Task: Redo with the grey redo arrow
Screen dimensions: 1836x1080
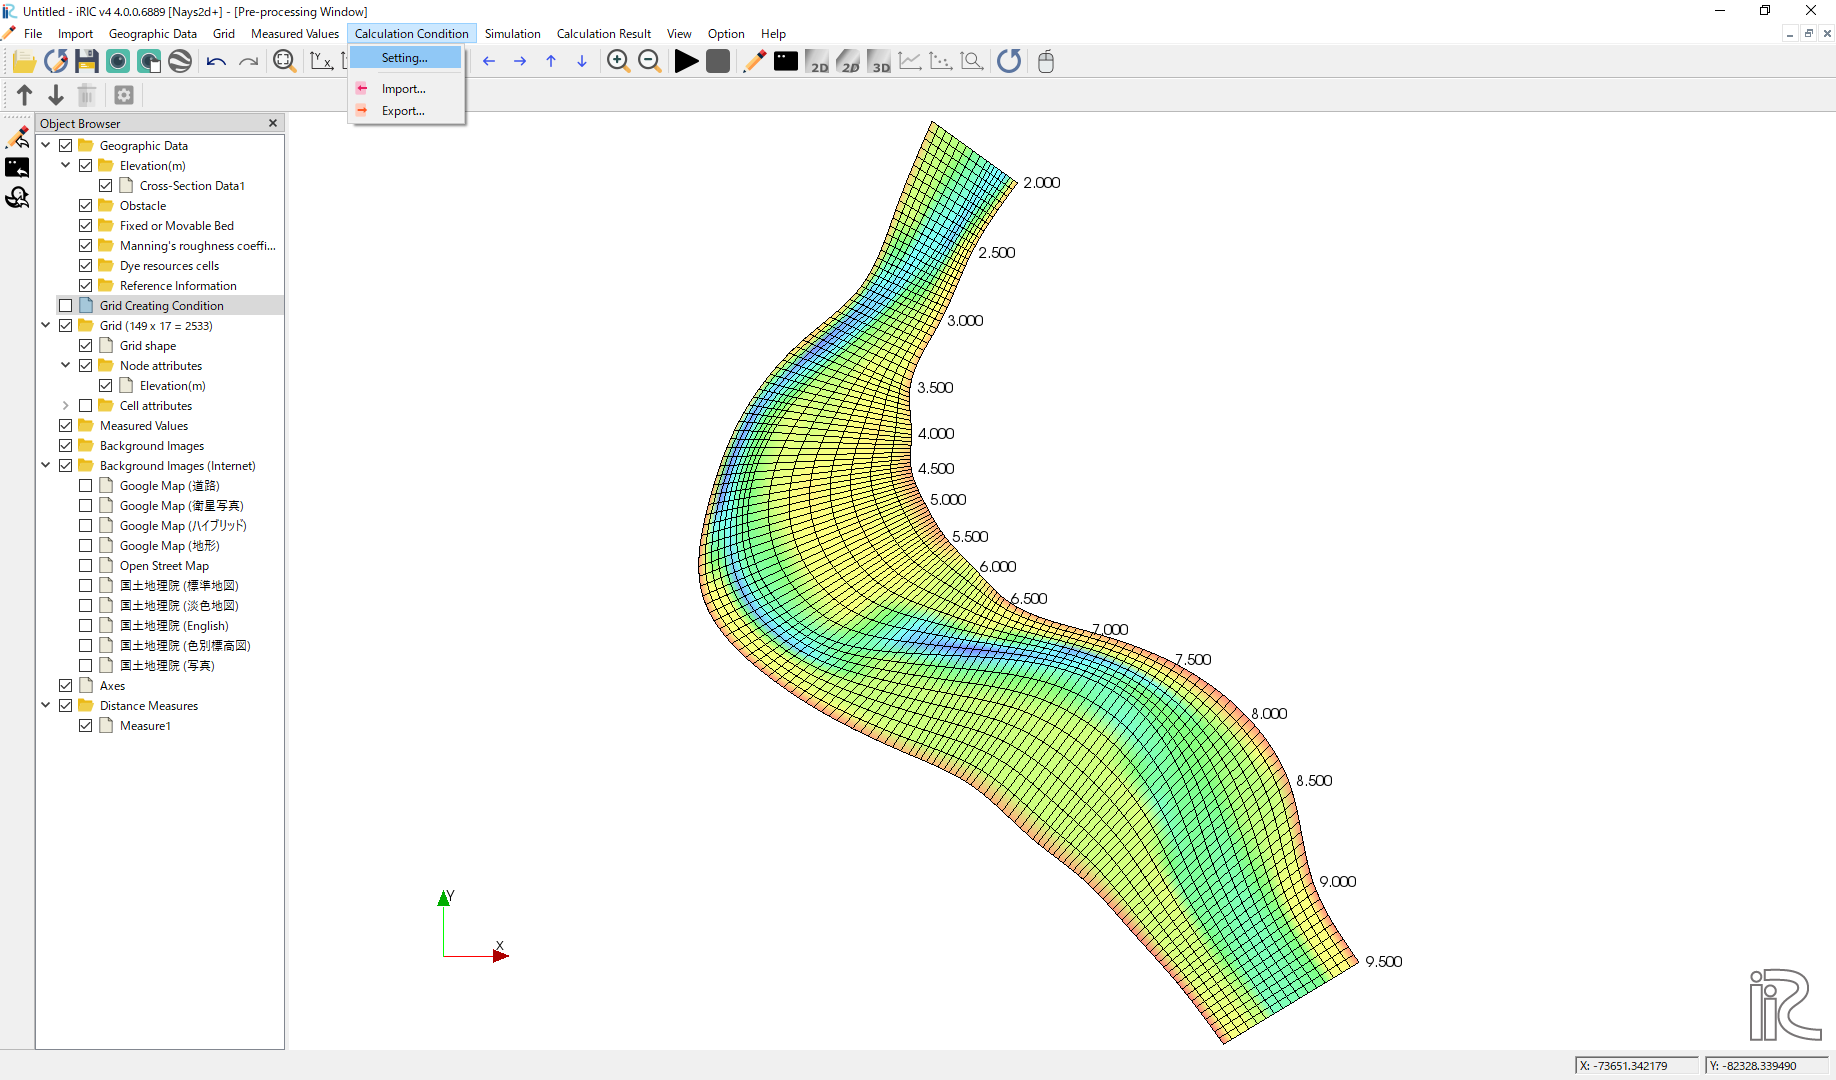Action: tap(248, 61)
